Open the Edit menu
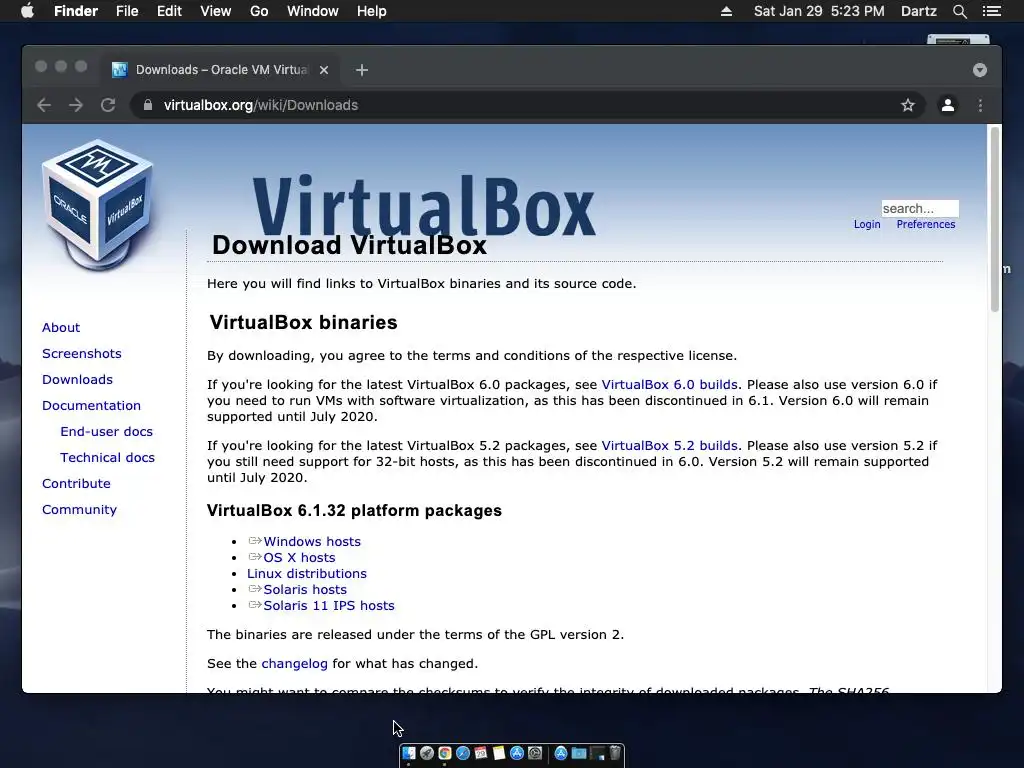Screen dimensions: 1024x768 [x=169, y=11]
